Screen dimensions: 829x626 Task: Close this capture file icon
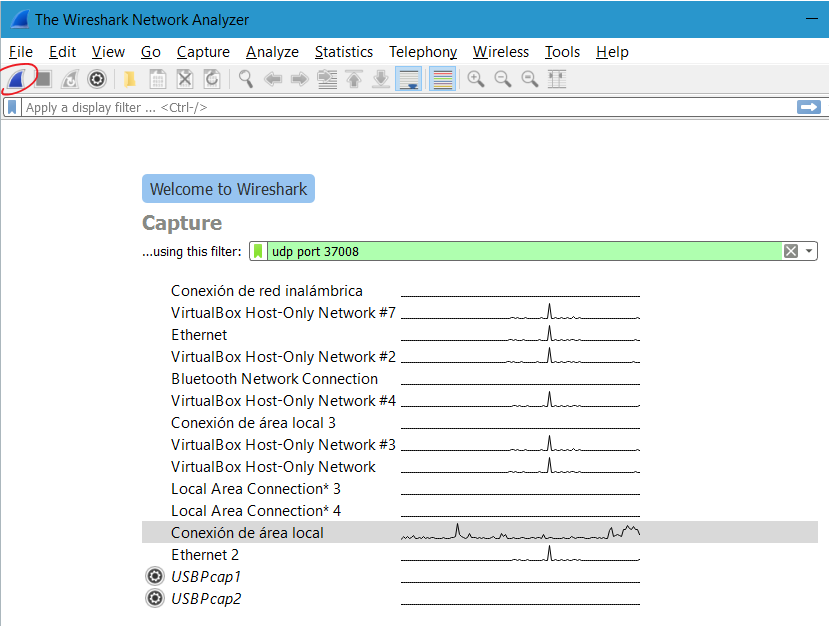[x=185, y=79]
